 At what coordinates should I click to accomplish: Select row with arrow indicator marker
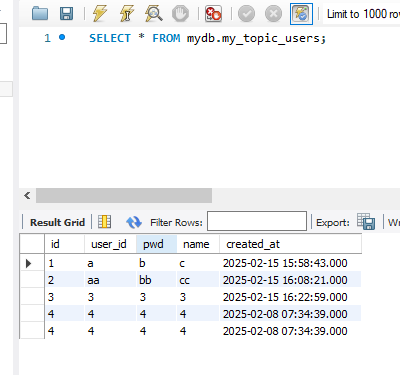click(29, 263)
